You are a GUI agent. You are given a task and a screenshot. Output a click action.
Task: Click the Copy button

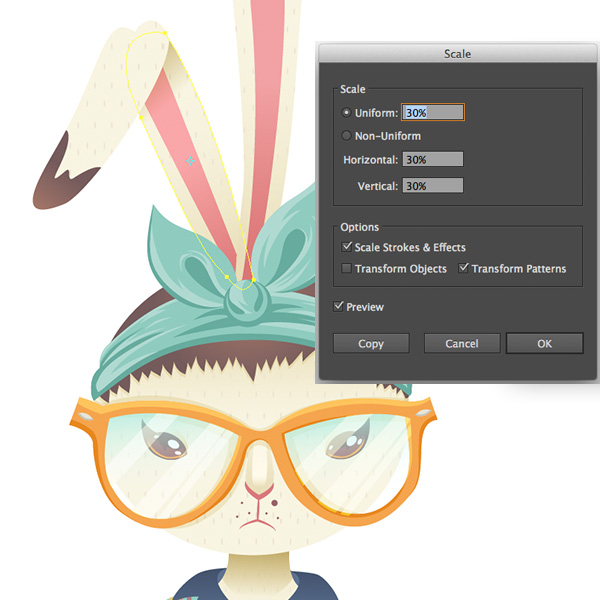[371, 343]
